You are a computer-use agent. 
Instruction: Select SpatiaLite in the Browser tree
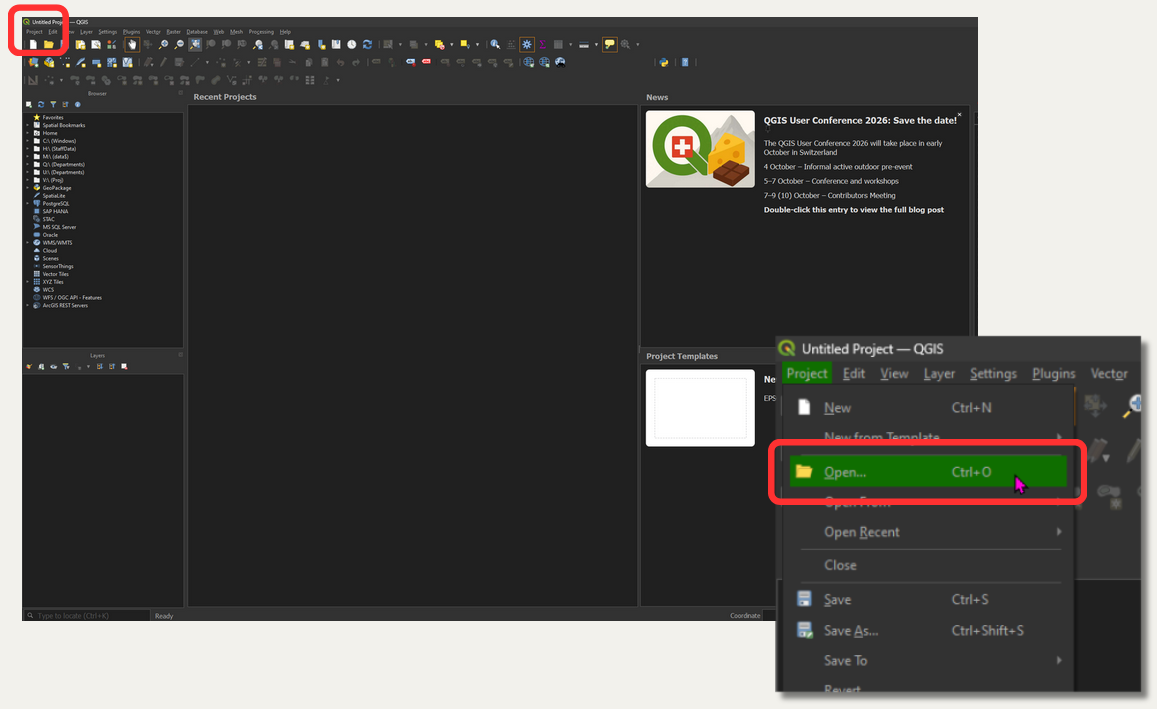click(x=53, y=196)
